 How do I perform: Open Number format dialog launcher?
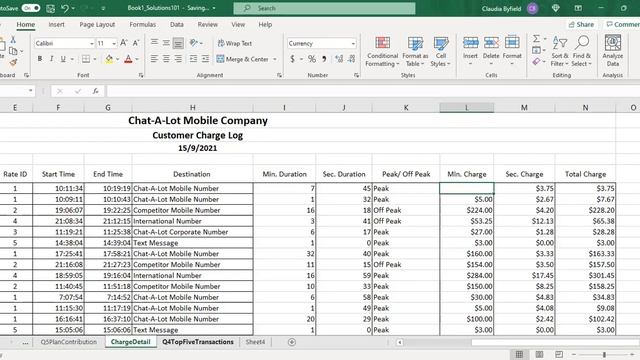(356, 76)
